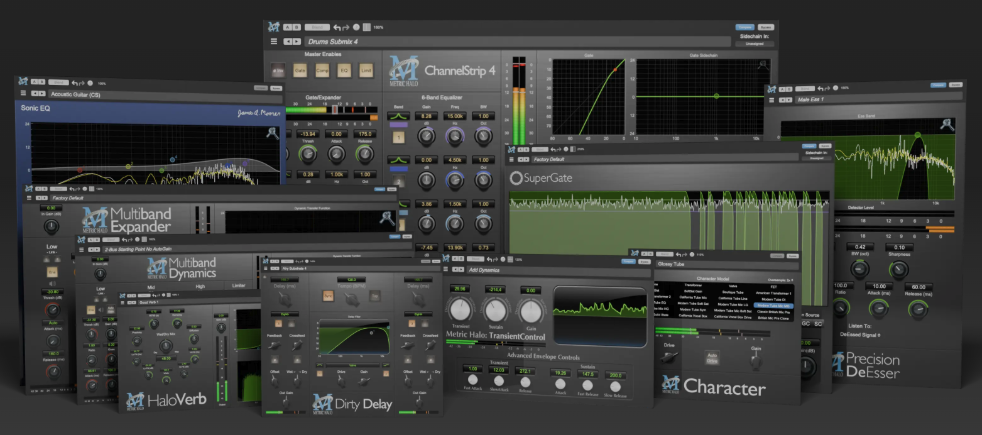
Task: Toggle the first master enable button left of Gate
Action: point(277,70)
